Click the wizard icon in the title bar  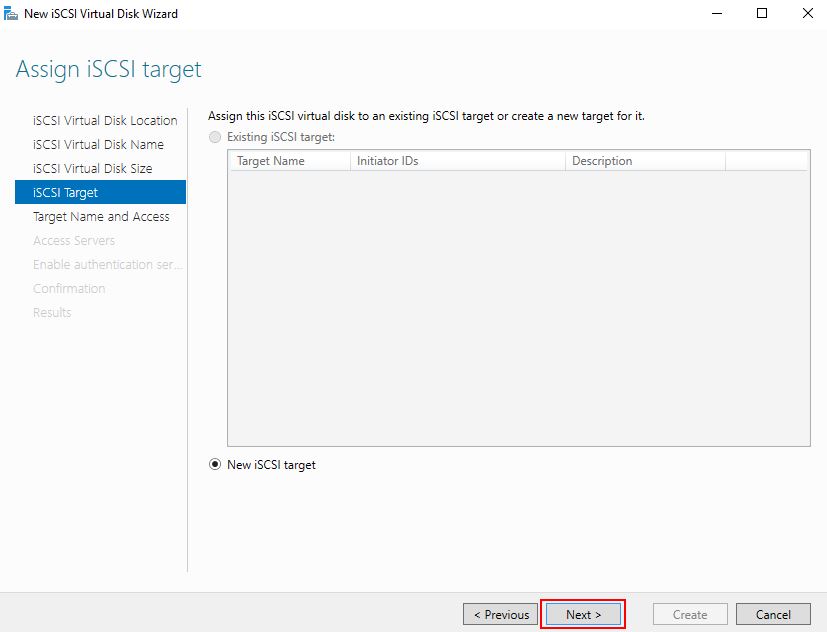[11, 14]
